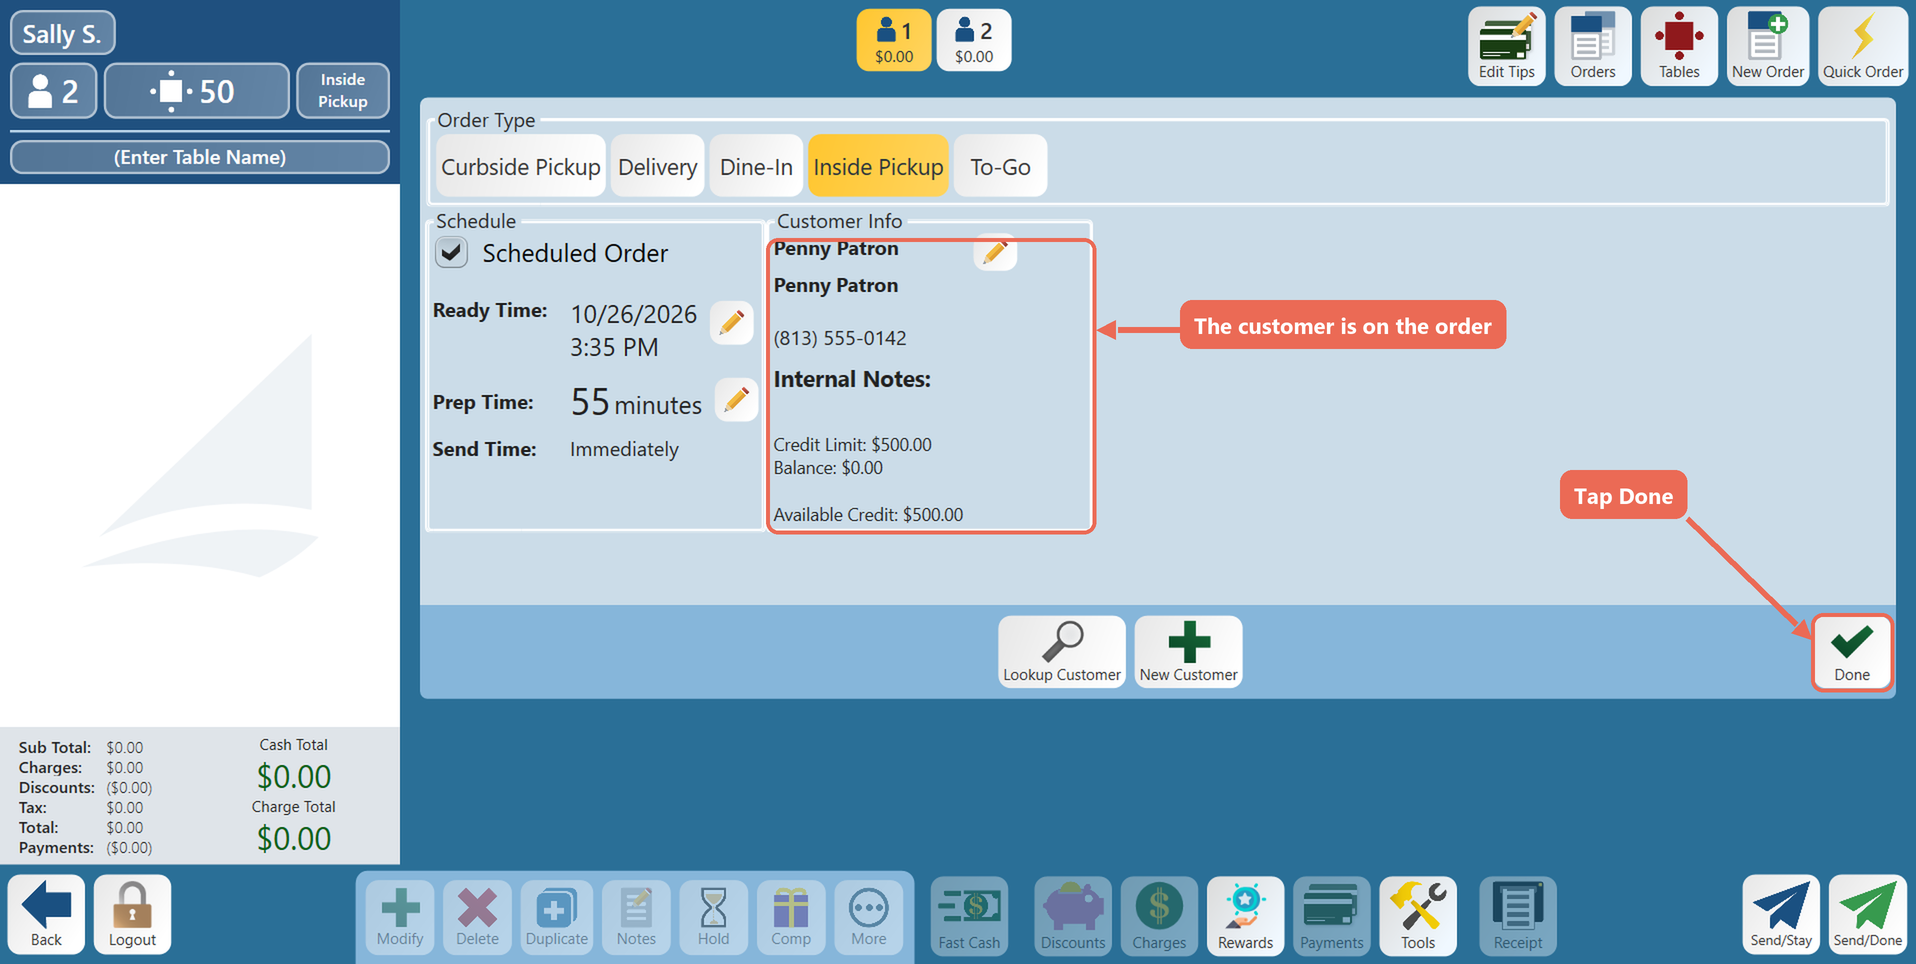Select Curbside Pickup order type

pos(521,166)
